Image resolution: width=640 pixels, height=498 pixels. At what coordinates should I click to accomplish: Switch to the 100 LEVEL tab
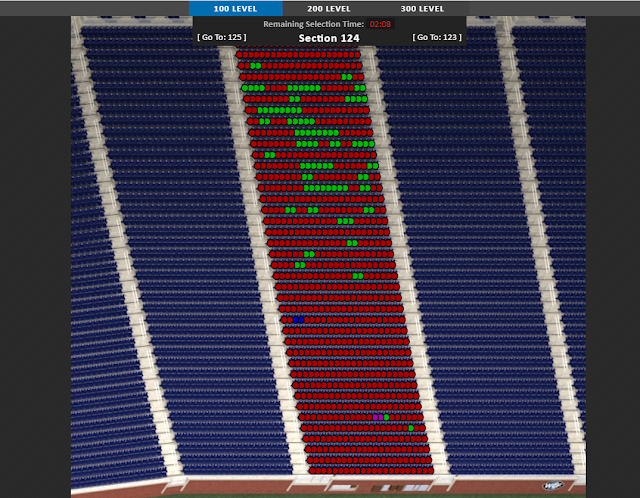236,9
